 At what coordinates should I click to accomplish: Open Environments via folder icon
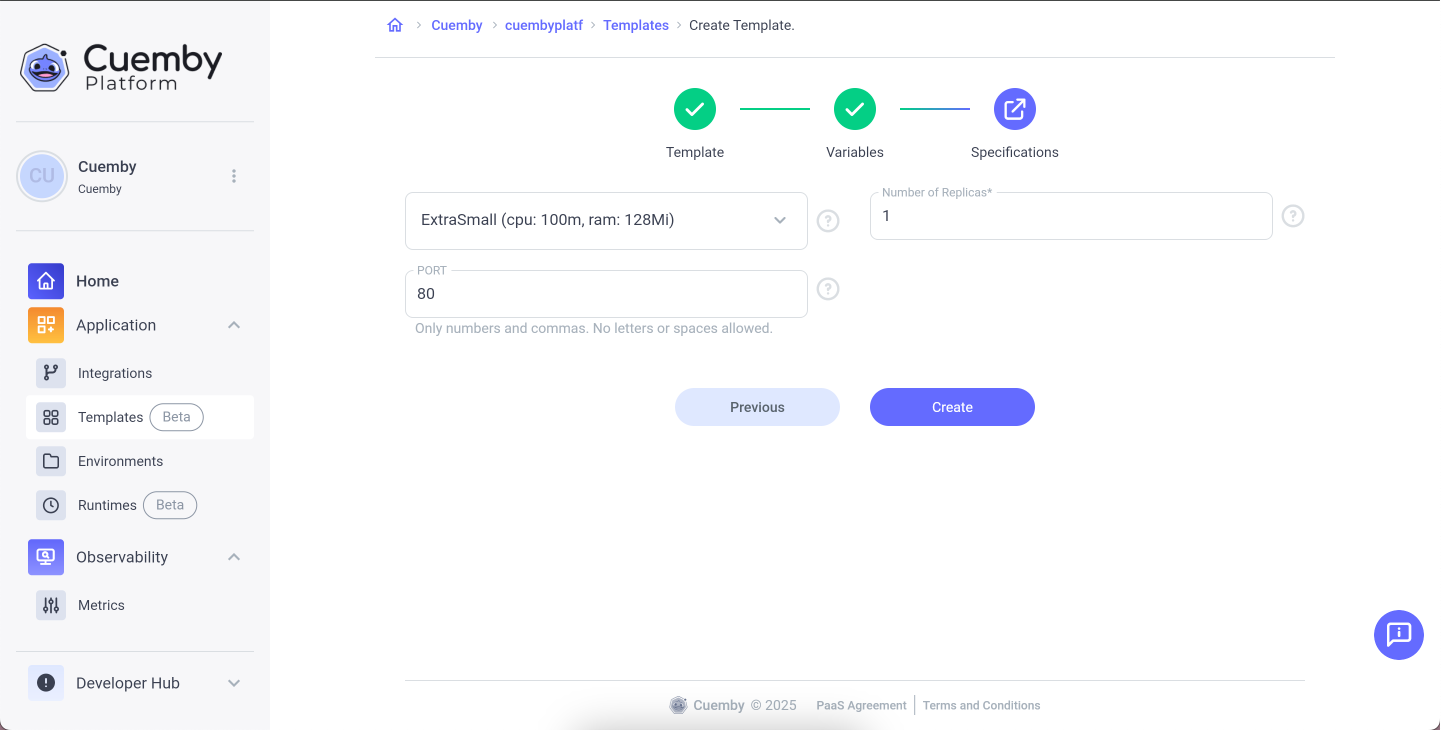pyautogui.click(x=50, y=461)
